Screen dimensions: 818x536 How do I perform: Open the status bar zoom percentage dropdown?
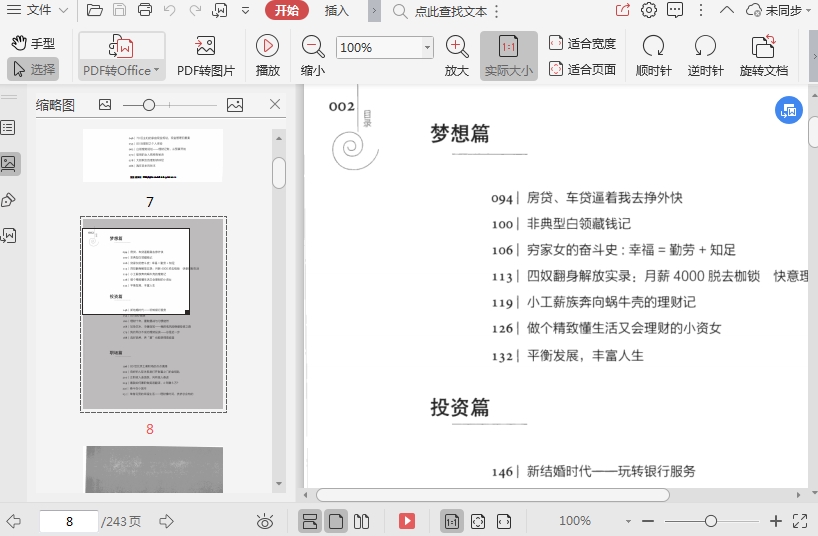(628, 521)
